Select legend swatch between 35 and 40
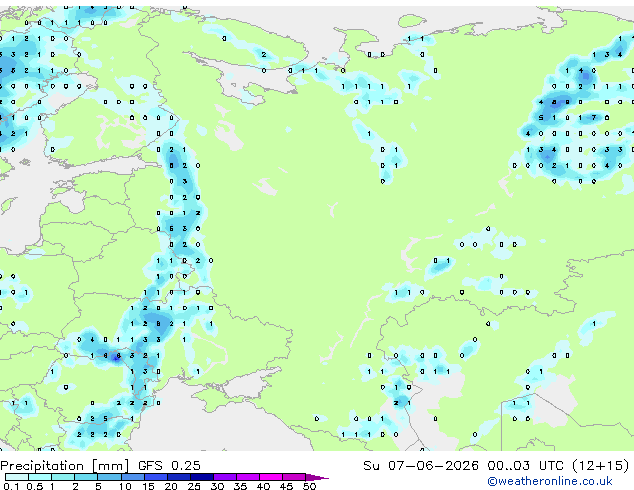 coord(248,477)
